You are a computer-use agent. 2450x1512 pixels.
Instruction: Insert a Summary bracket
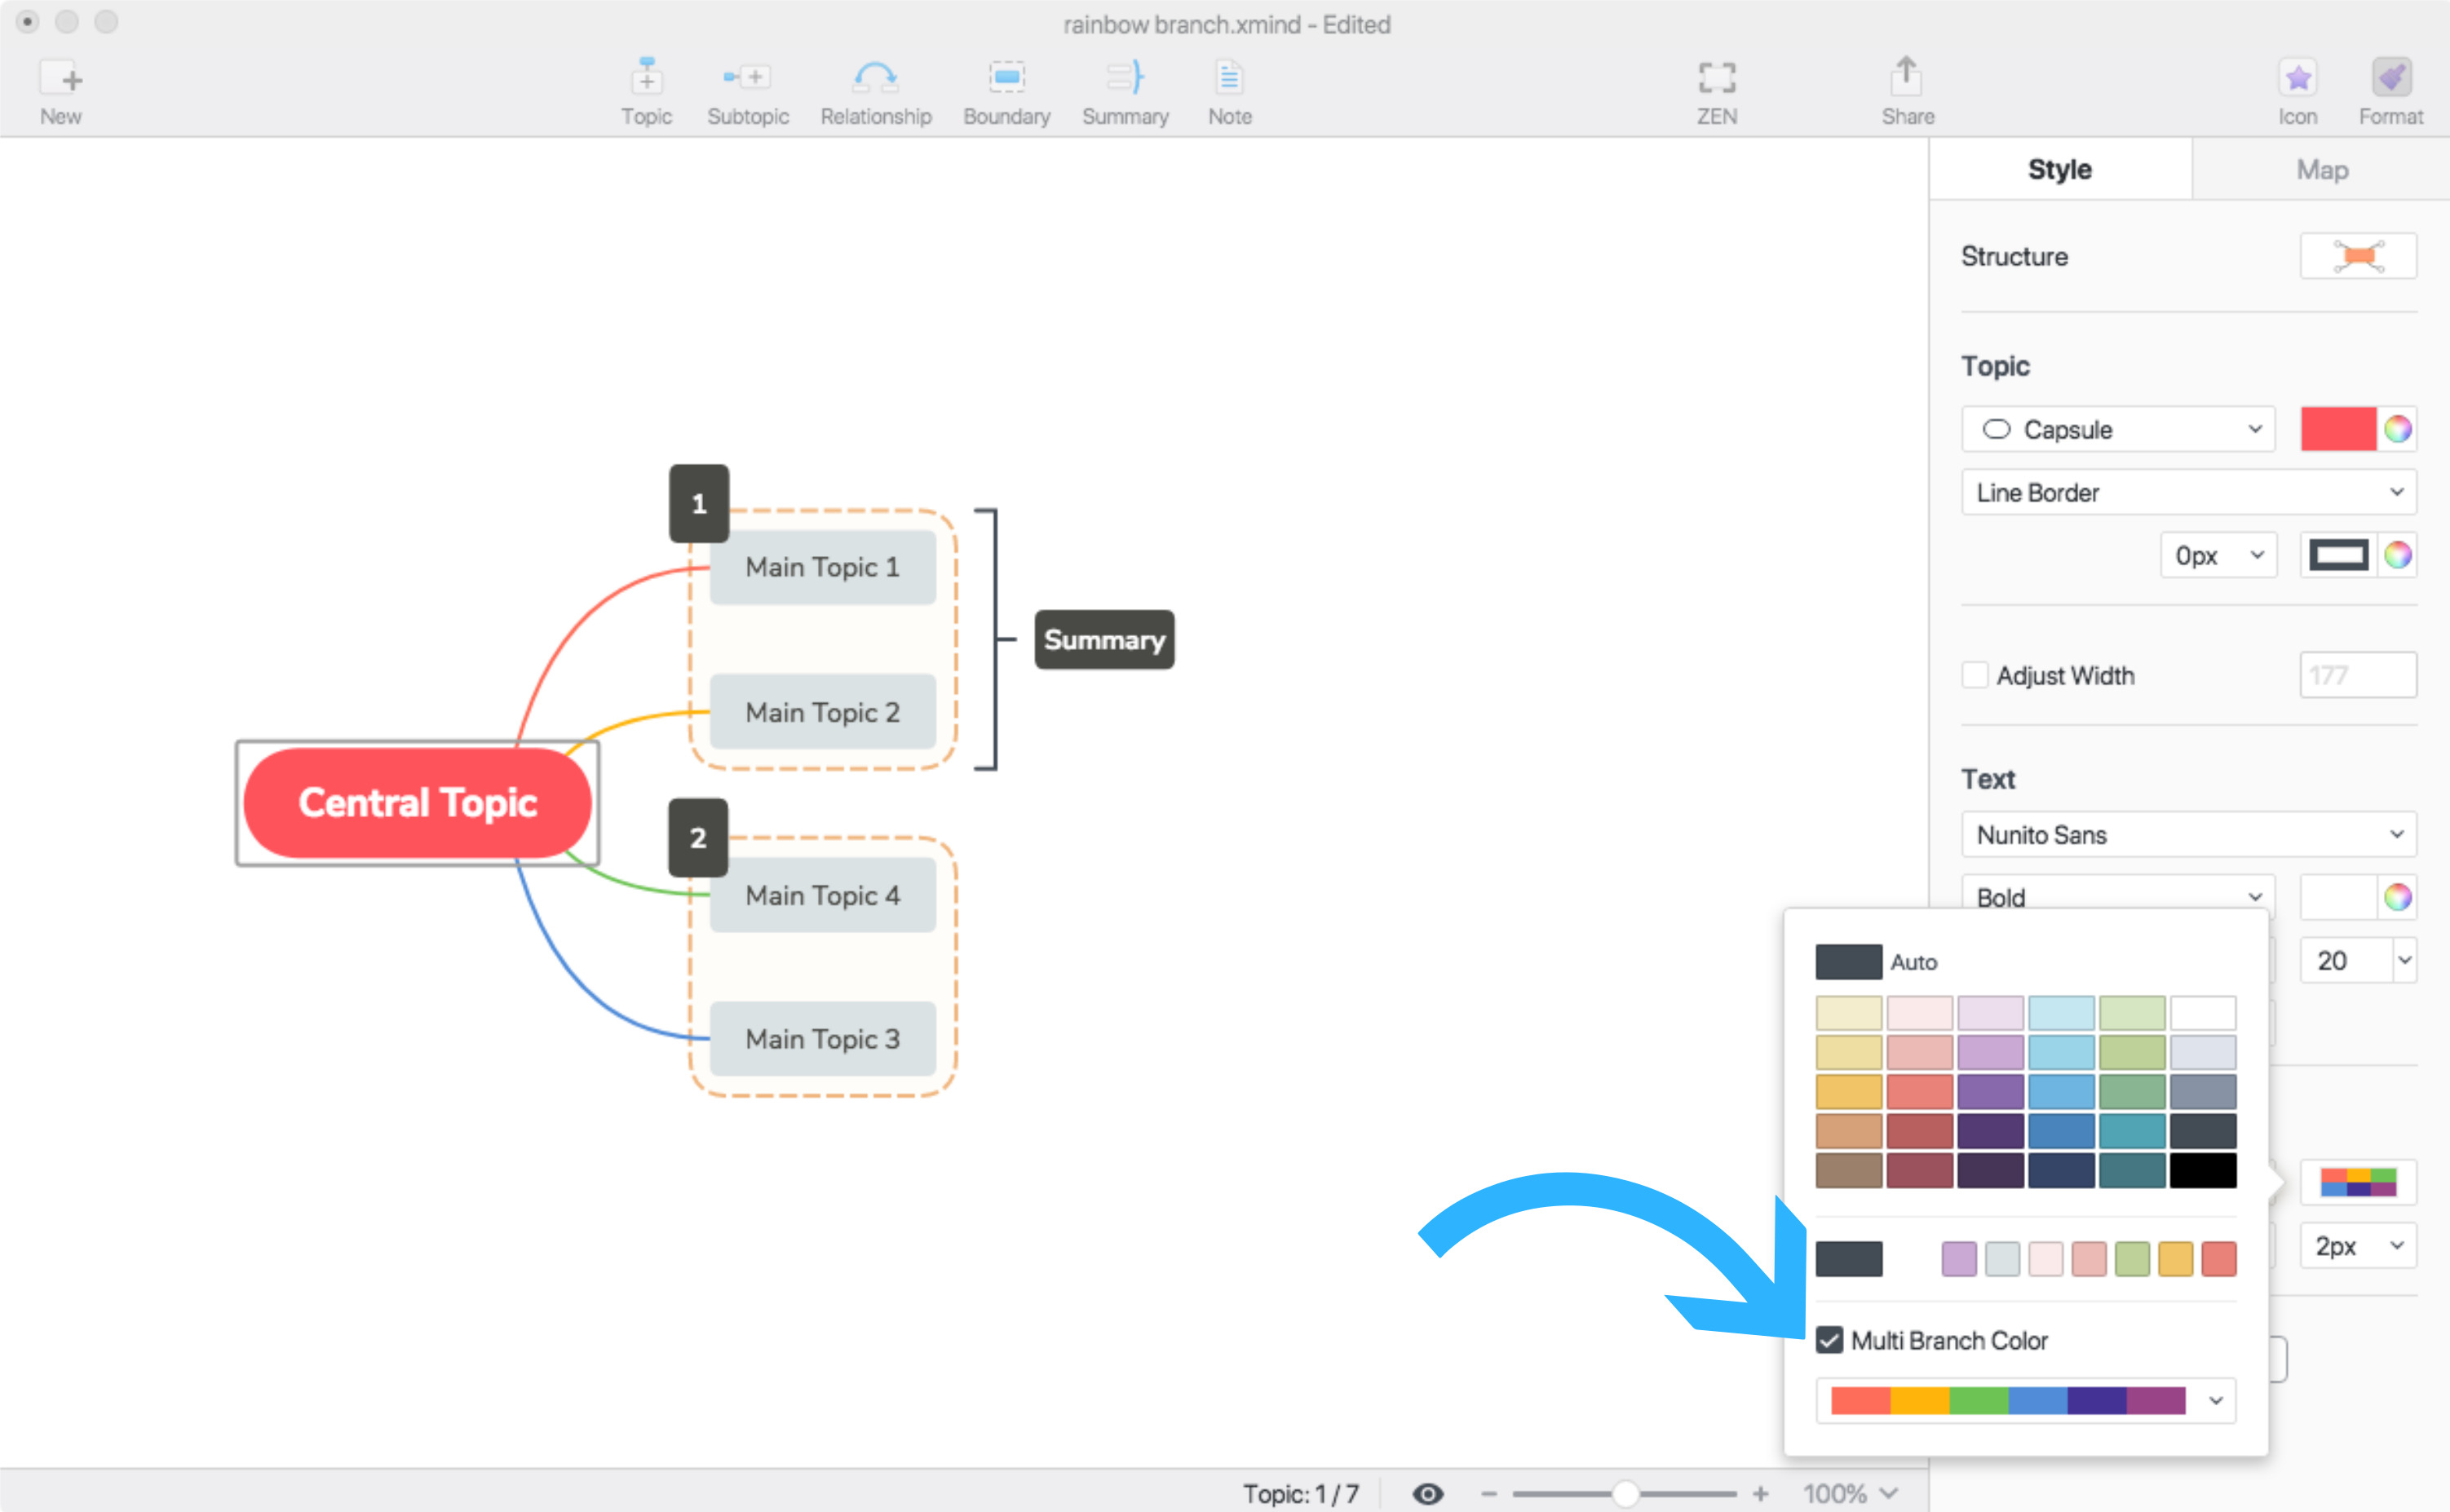(x=1125, y=91)
